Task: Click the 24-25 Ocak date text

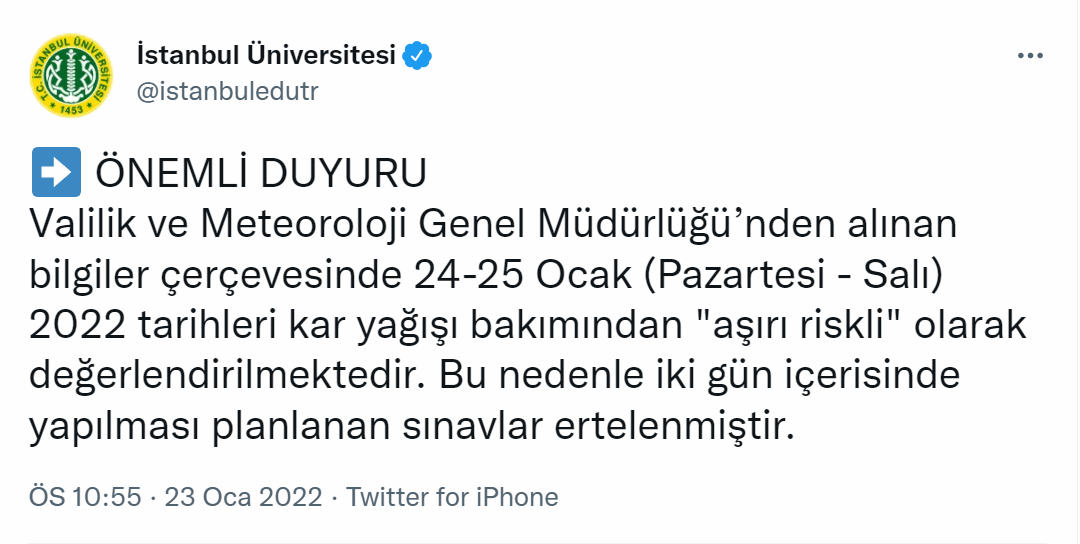Action: (523, 275)
